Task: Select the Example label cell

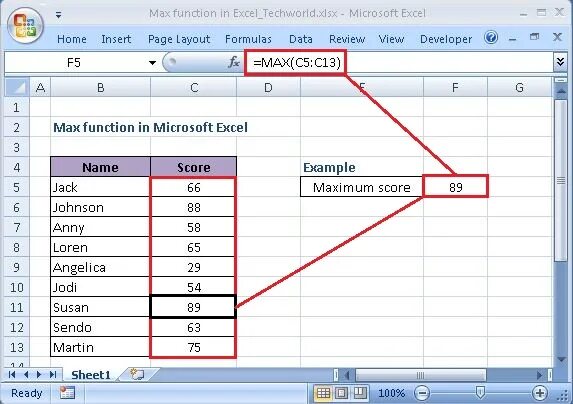Action: tap(362, 167)
